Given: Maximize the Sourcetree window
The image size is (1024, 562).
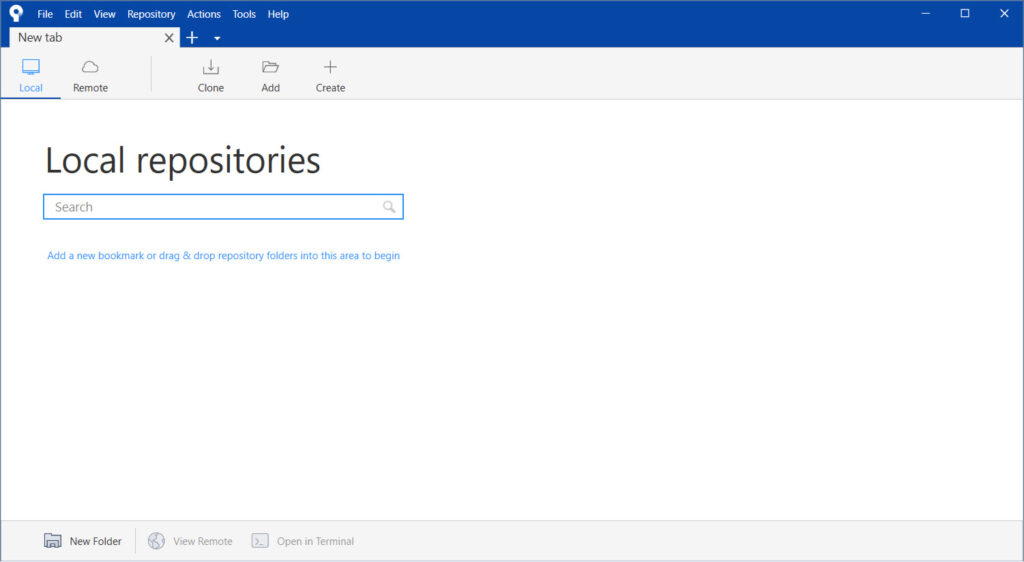Looking at the screenshot, I should coord(965,13).
